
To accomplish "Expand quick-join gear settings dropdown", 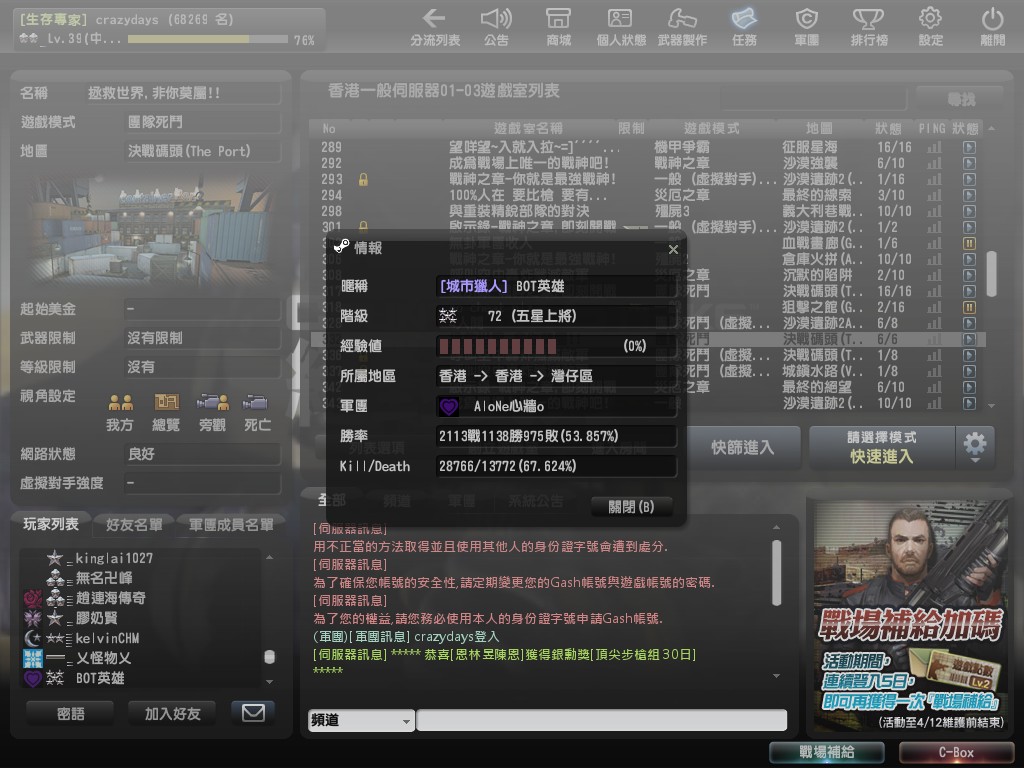I will 974,446.
